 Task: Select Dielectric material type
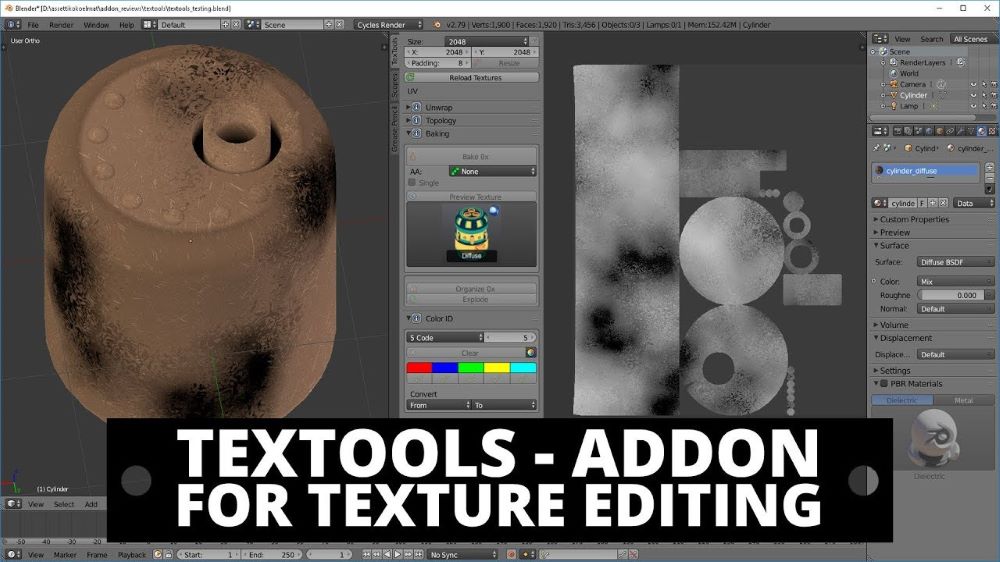point(902,400)
